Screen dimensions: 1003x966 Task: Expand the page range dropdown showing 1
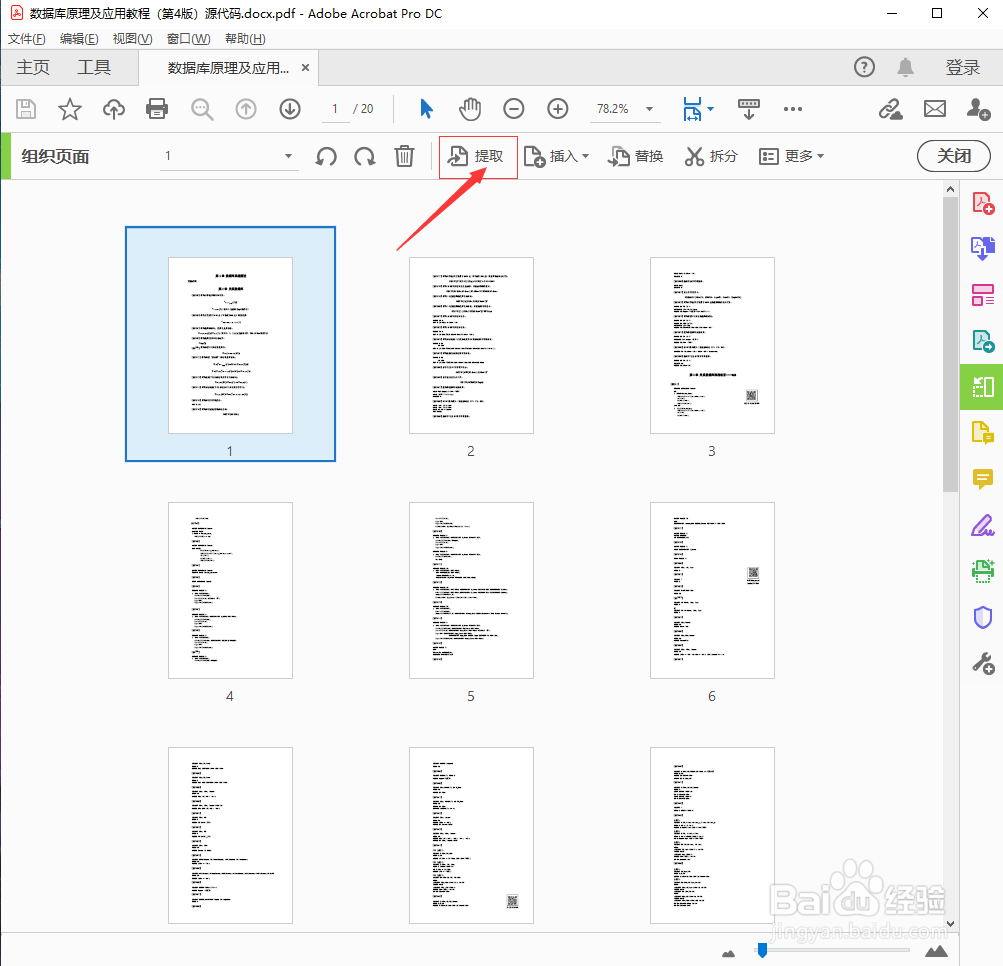(x=288, y=156)
